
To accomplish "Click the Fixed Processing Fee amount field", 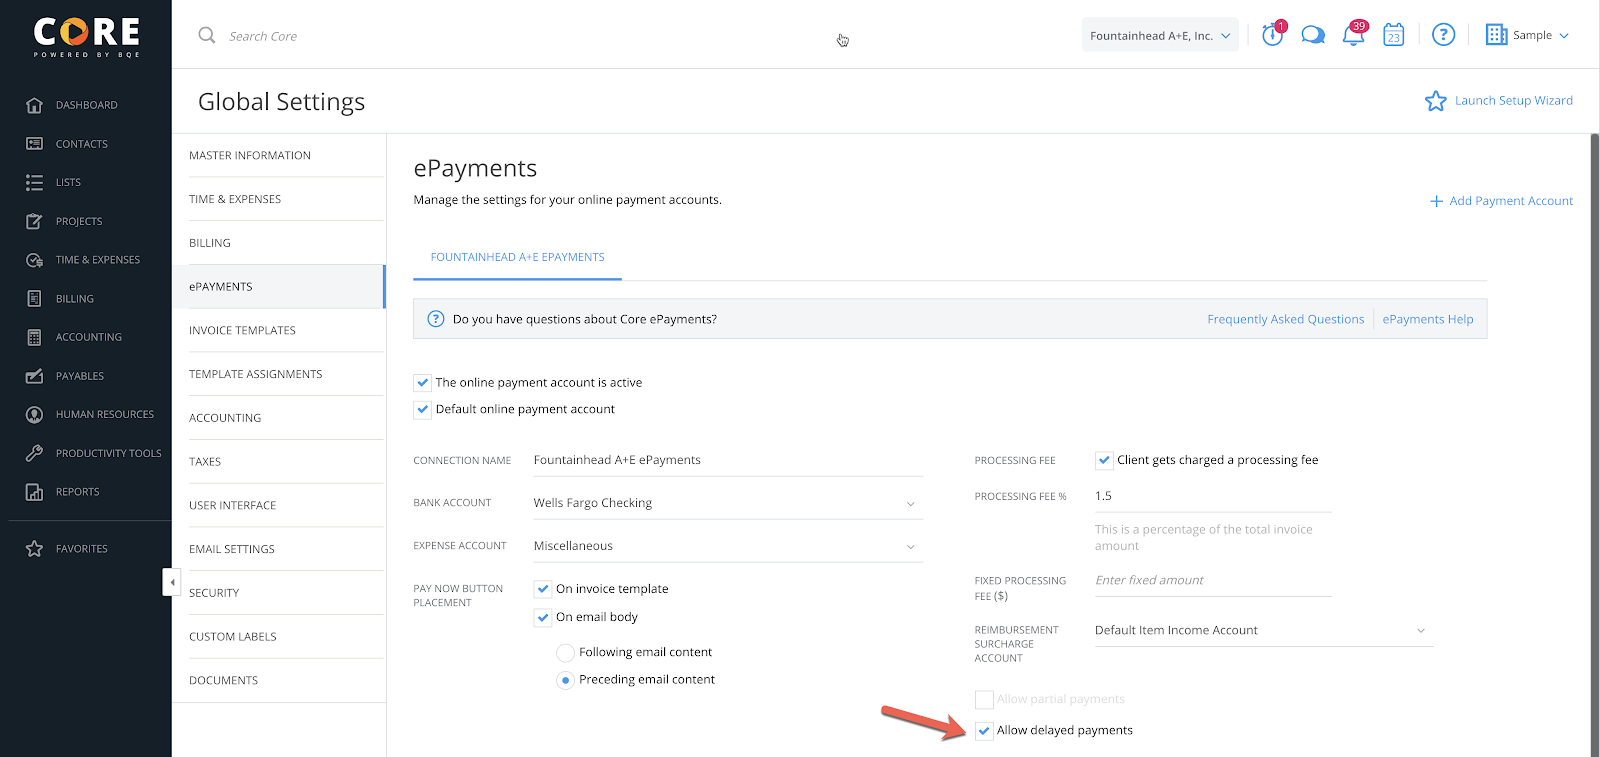I will 1213,580.
